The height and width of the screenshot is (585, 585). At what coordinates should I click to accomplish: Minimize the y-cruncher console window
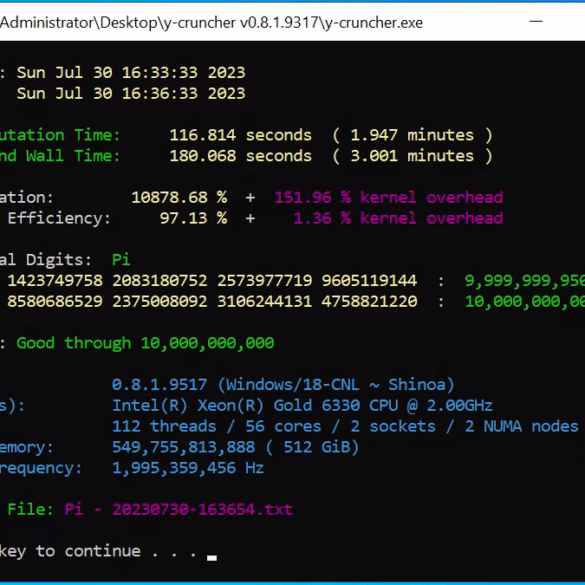[536, 22]
